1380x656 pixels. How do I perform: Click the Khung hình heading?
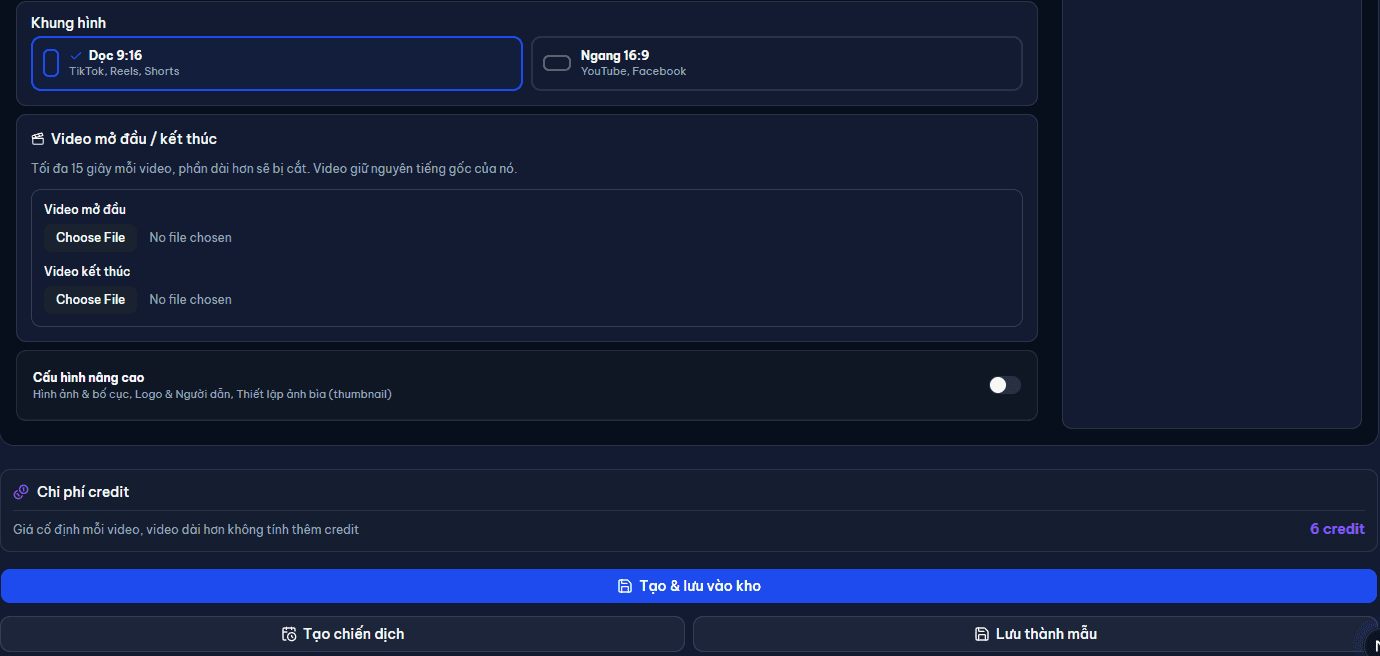pyautogui.click(x=68, y=22)
